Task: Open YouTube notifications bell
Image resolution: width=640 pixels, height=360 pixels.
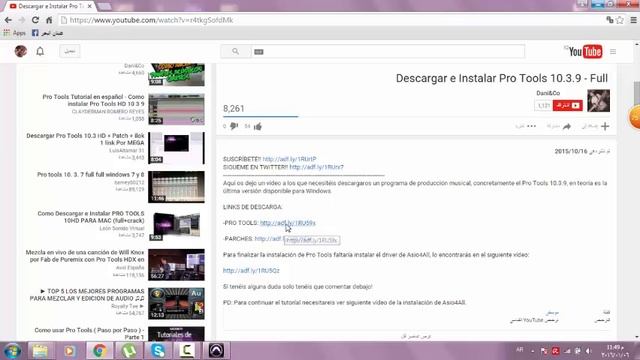Action: pyautogui.click(x=40, y=51)
